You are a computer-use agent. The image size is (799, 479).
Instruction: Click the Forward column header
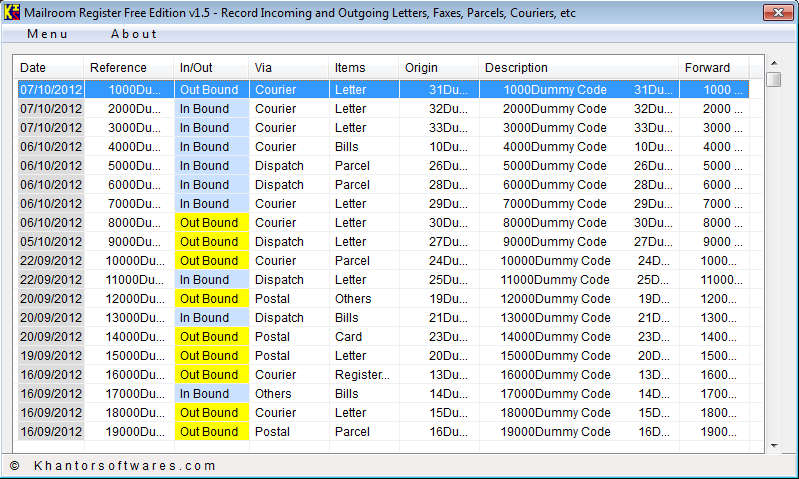pyautogui.click(x=707, y=68)
